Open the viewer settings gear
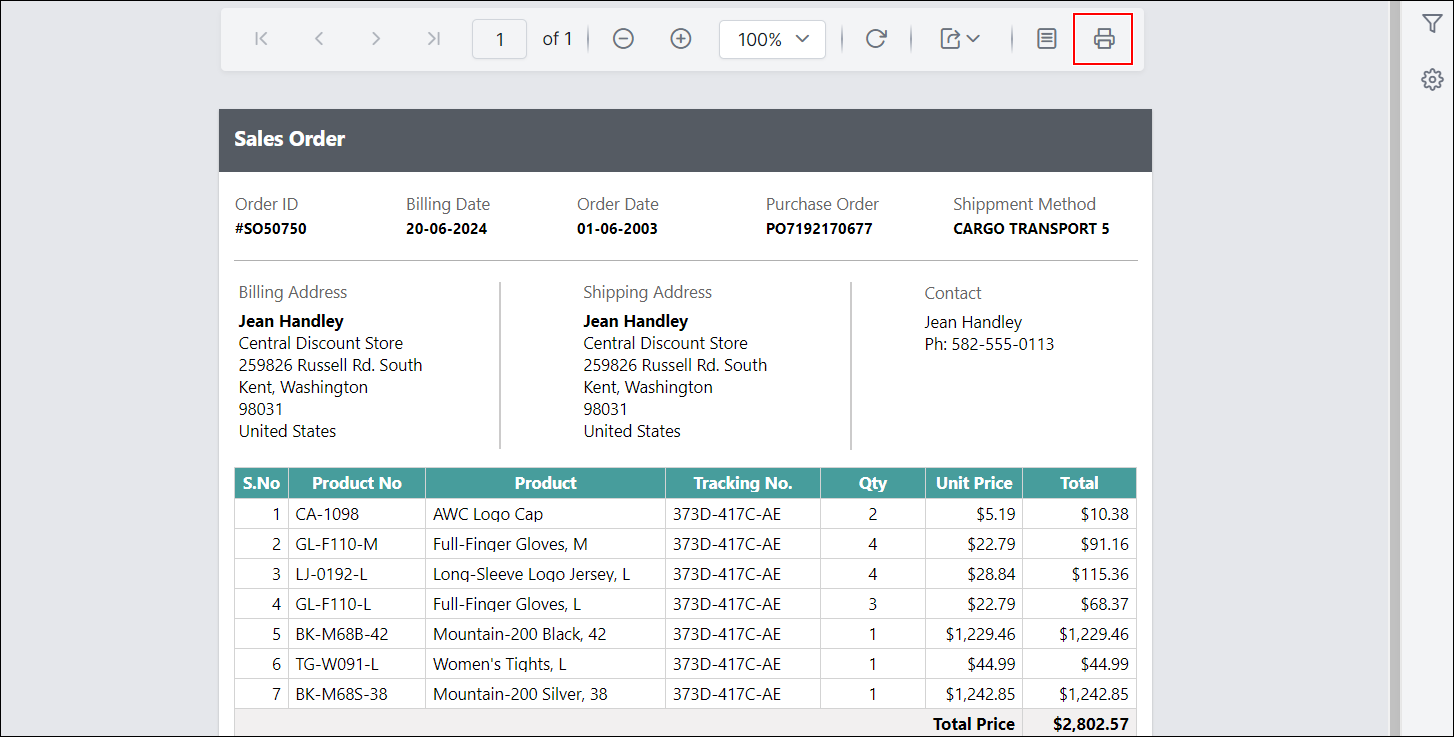 pyautogui.click(x=1432, y=79)
